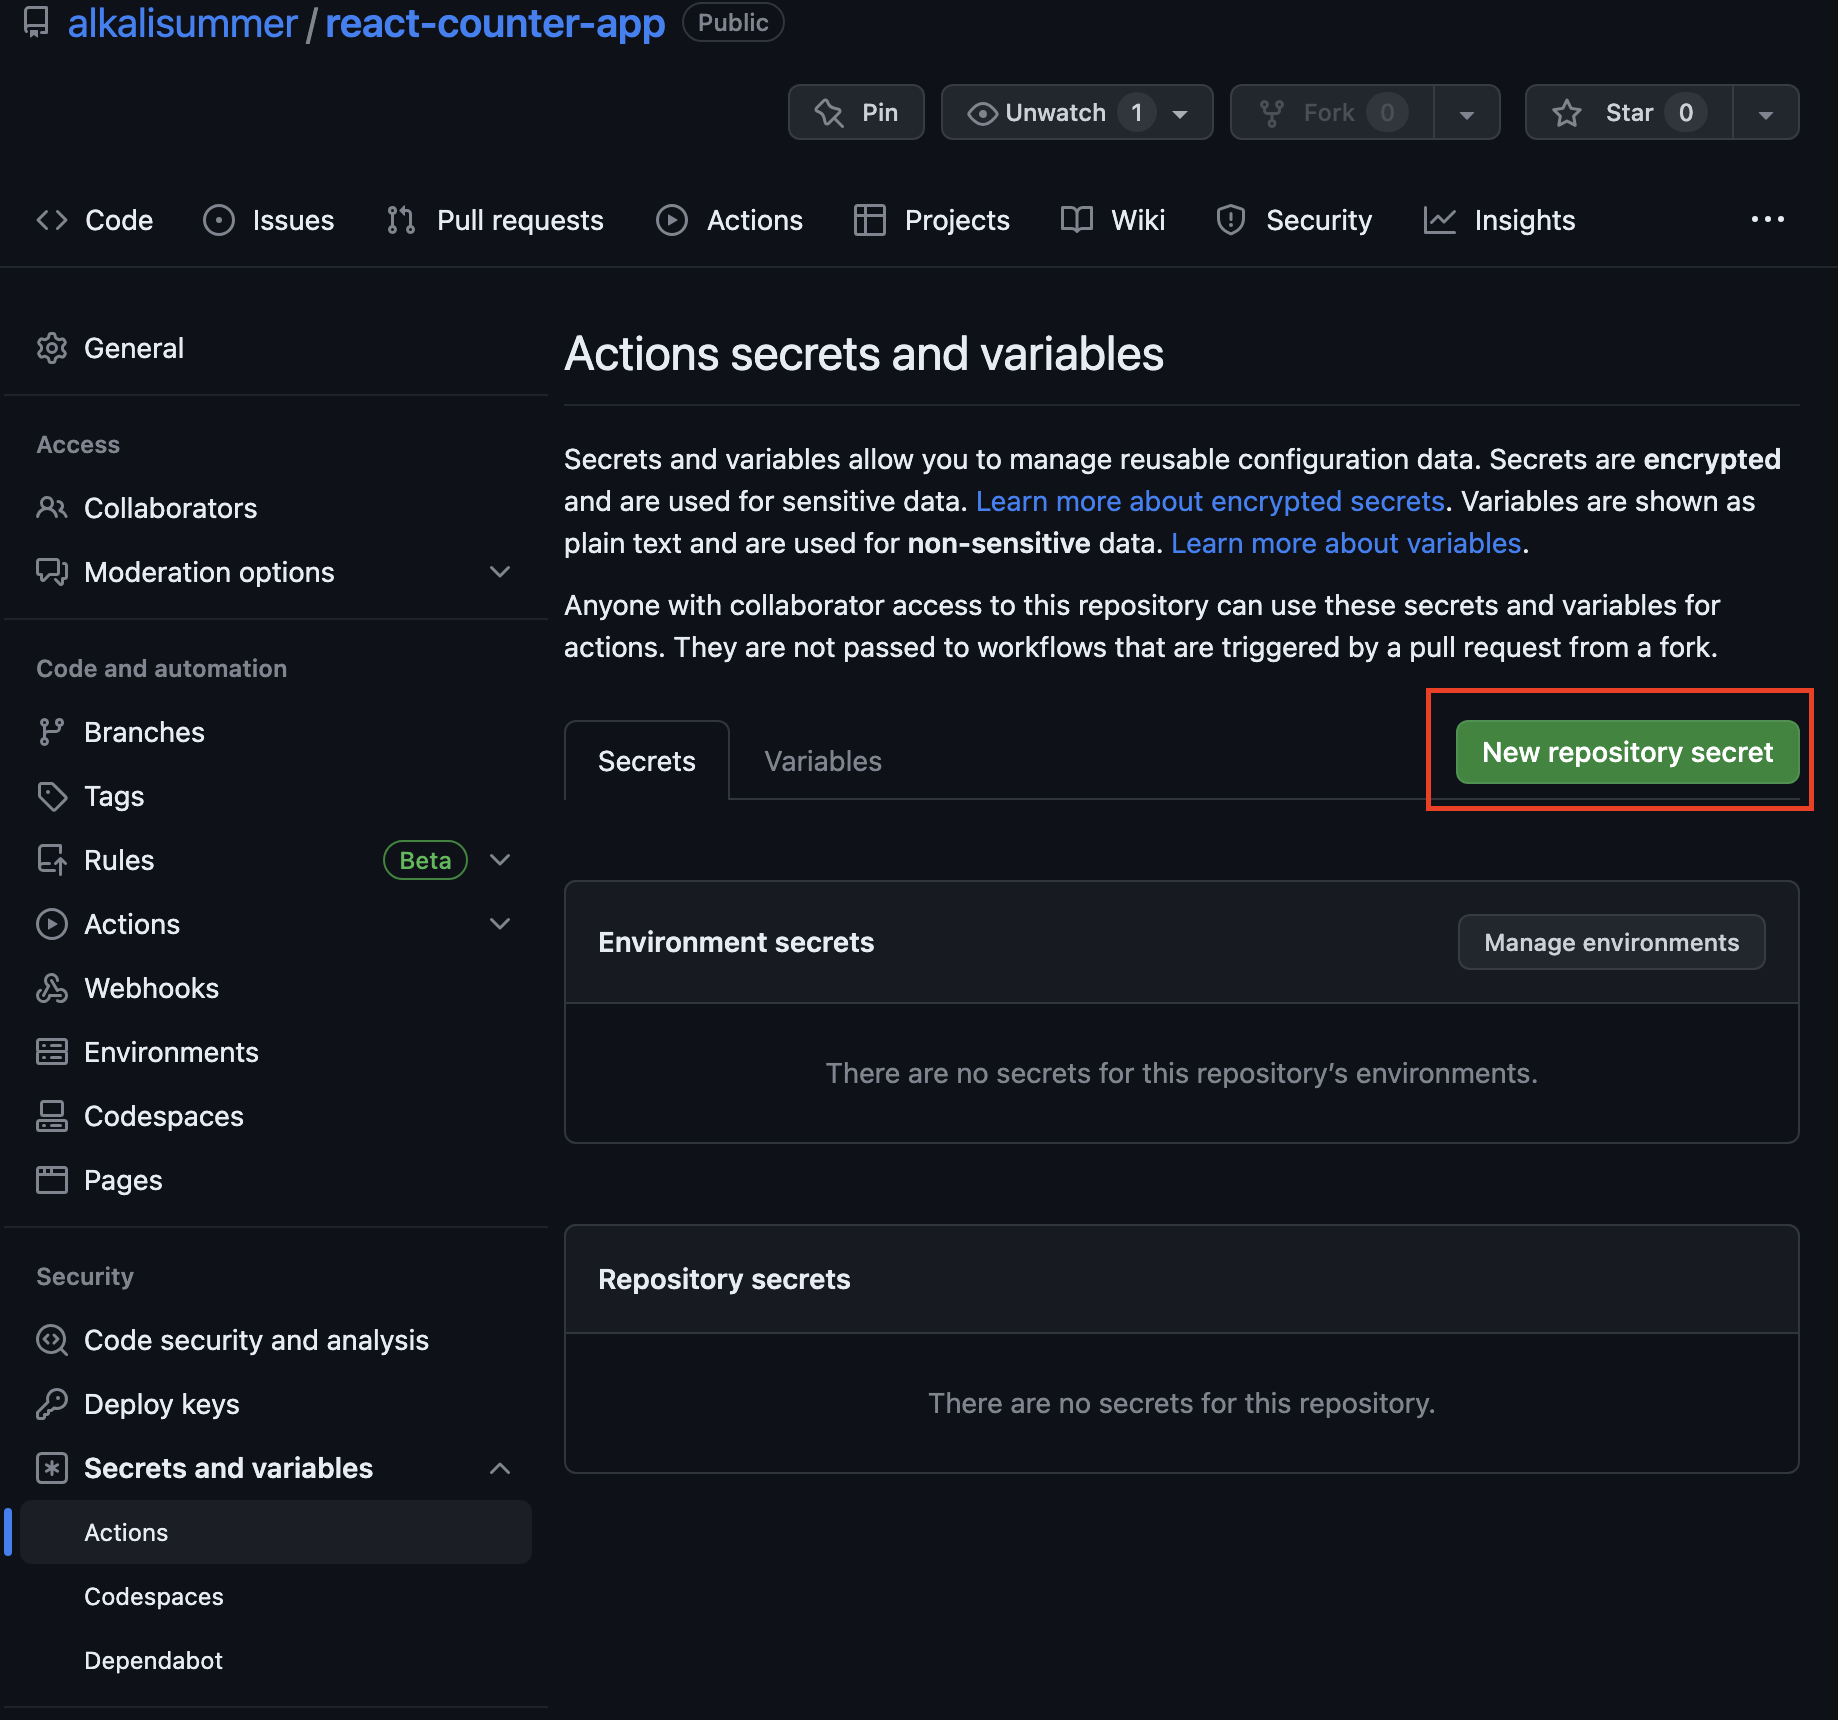This screenshot has width=1838, height=1720.
Task: Click the codescan icon beside Code security
Action: (x=51, y=1340)
